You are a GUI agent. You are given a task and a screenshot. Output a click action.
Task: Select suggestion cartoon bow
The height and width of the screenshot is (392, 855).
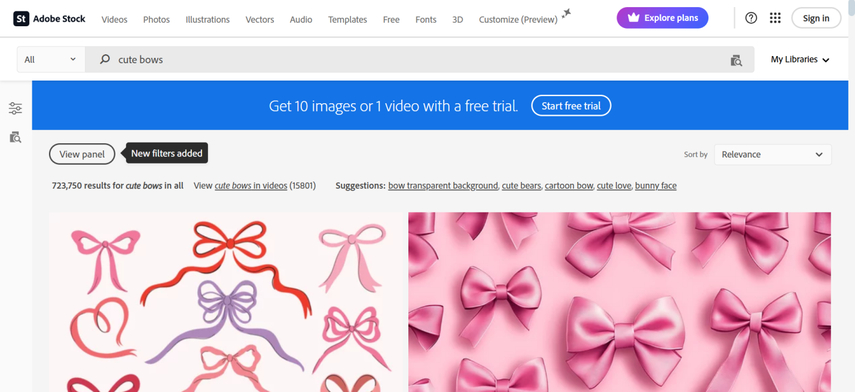coord(569,185)
